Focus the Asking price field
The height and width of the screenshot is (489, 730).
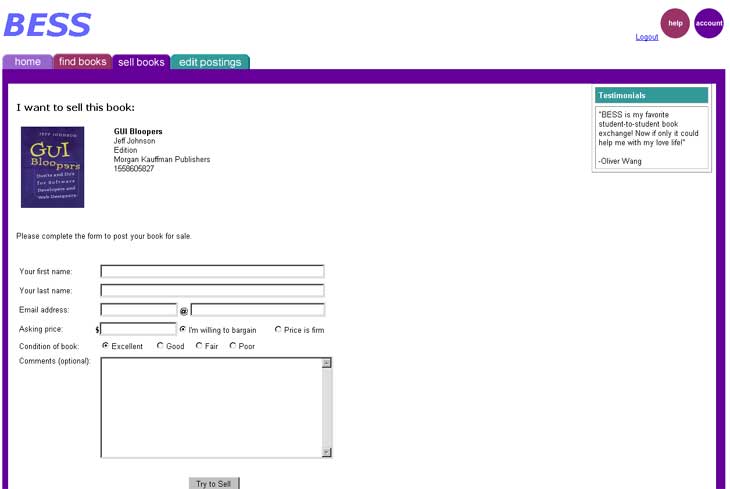138,329
